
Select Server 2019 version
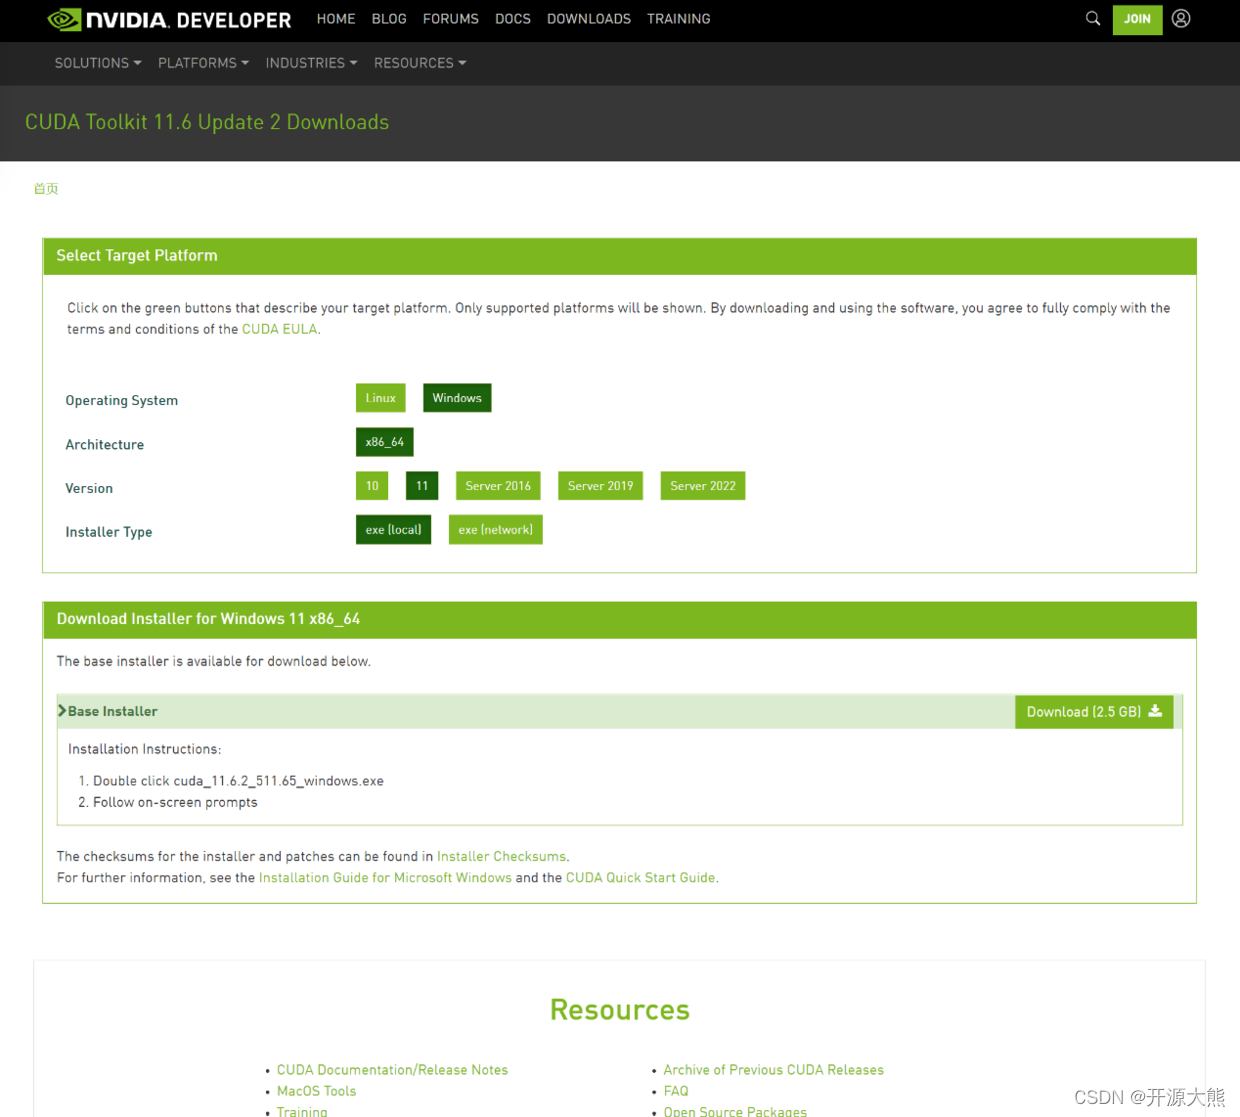(600, 486)
